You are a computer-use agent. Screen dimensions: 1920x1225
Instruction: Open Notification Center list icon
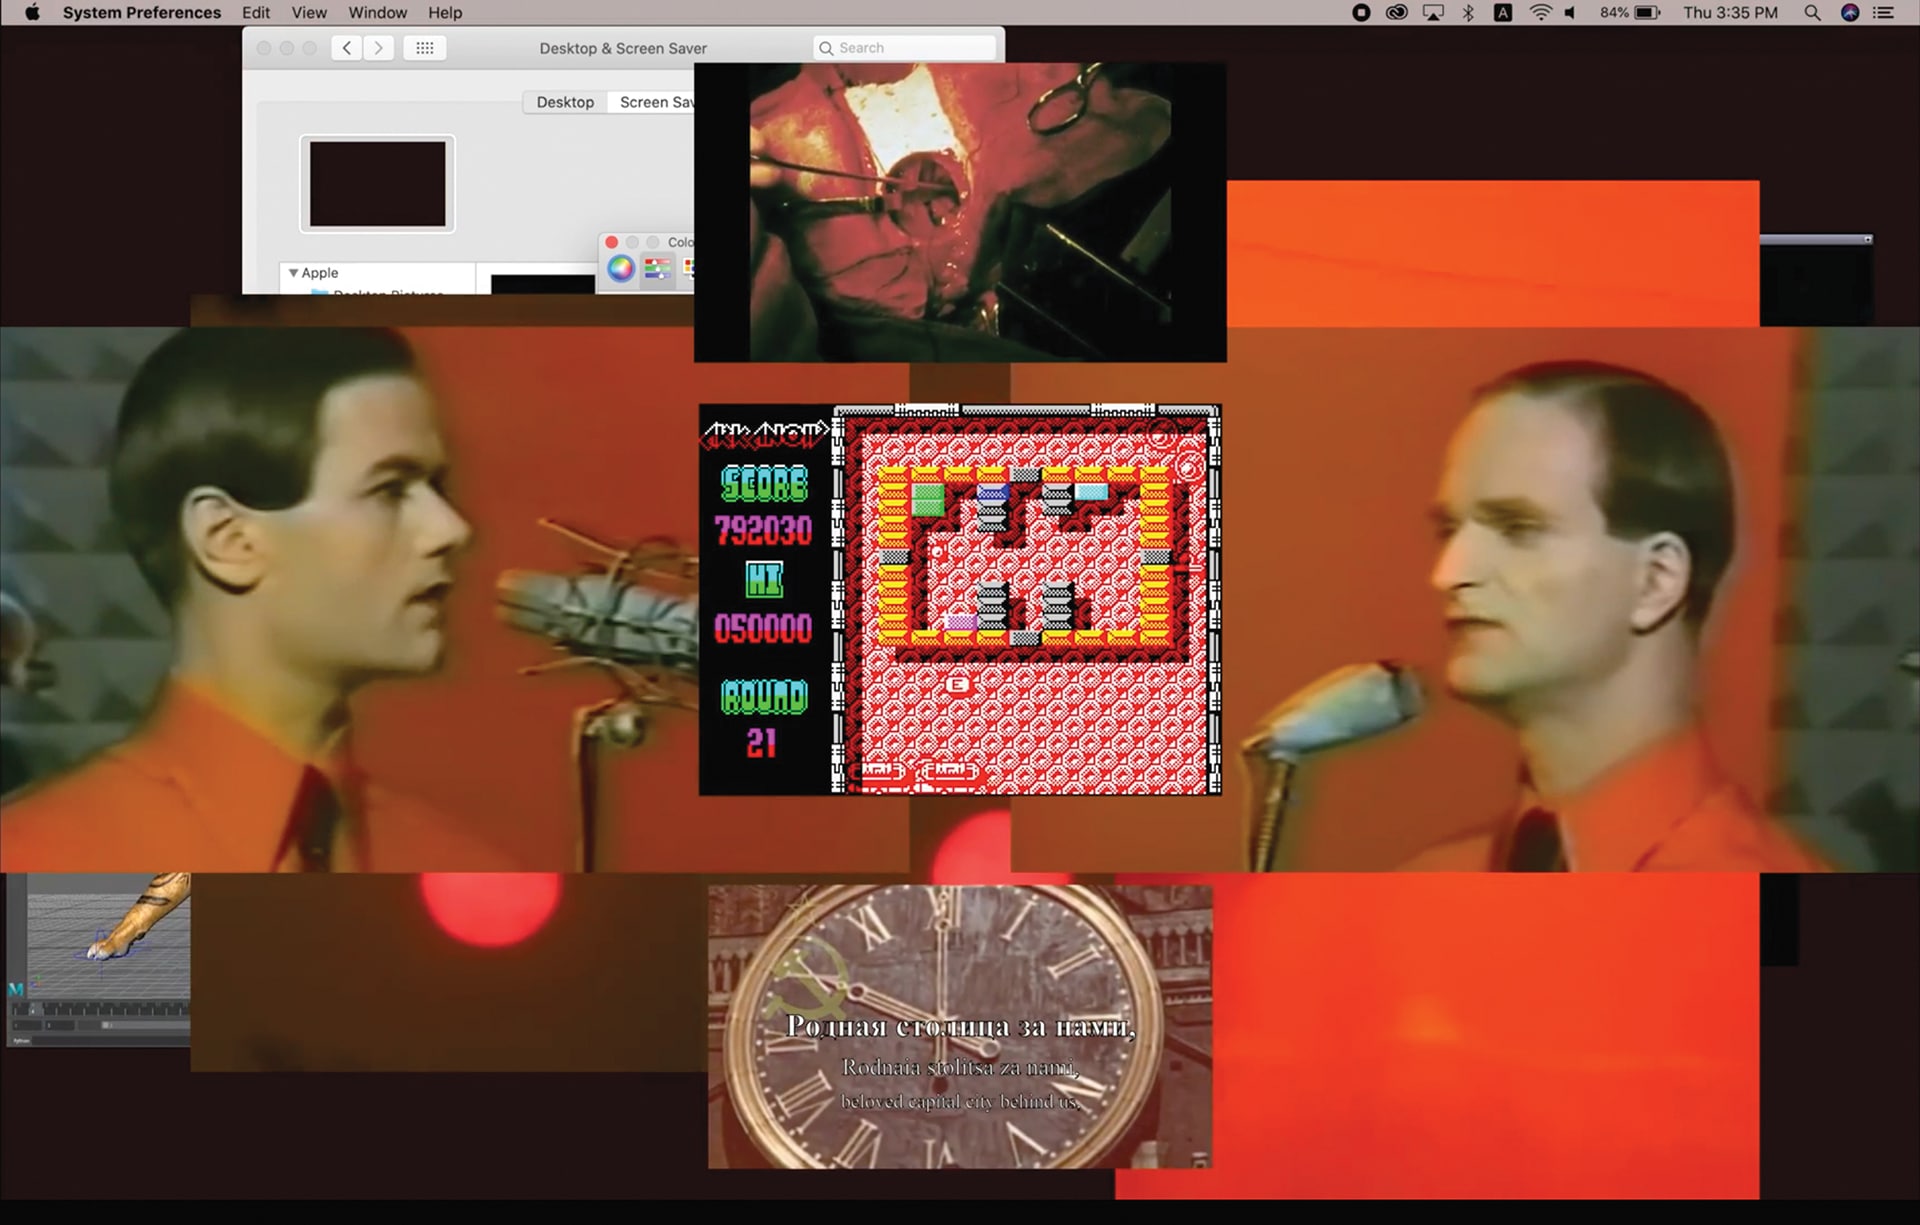(1884, 13)
